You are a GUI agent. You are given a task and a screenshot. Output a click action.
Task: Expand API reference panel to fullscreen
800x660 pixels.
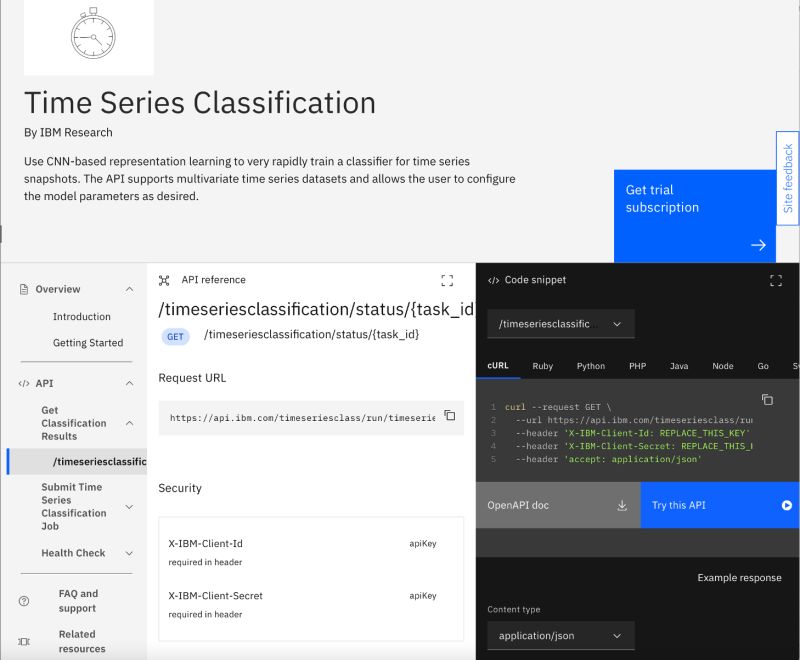pos(447,280)
